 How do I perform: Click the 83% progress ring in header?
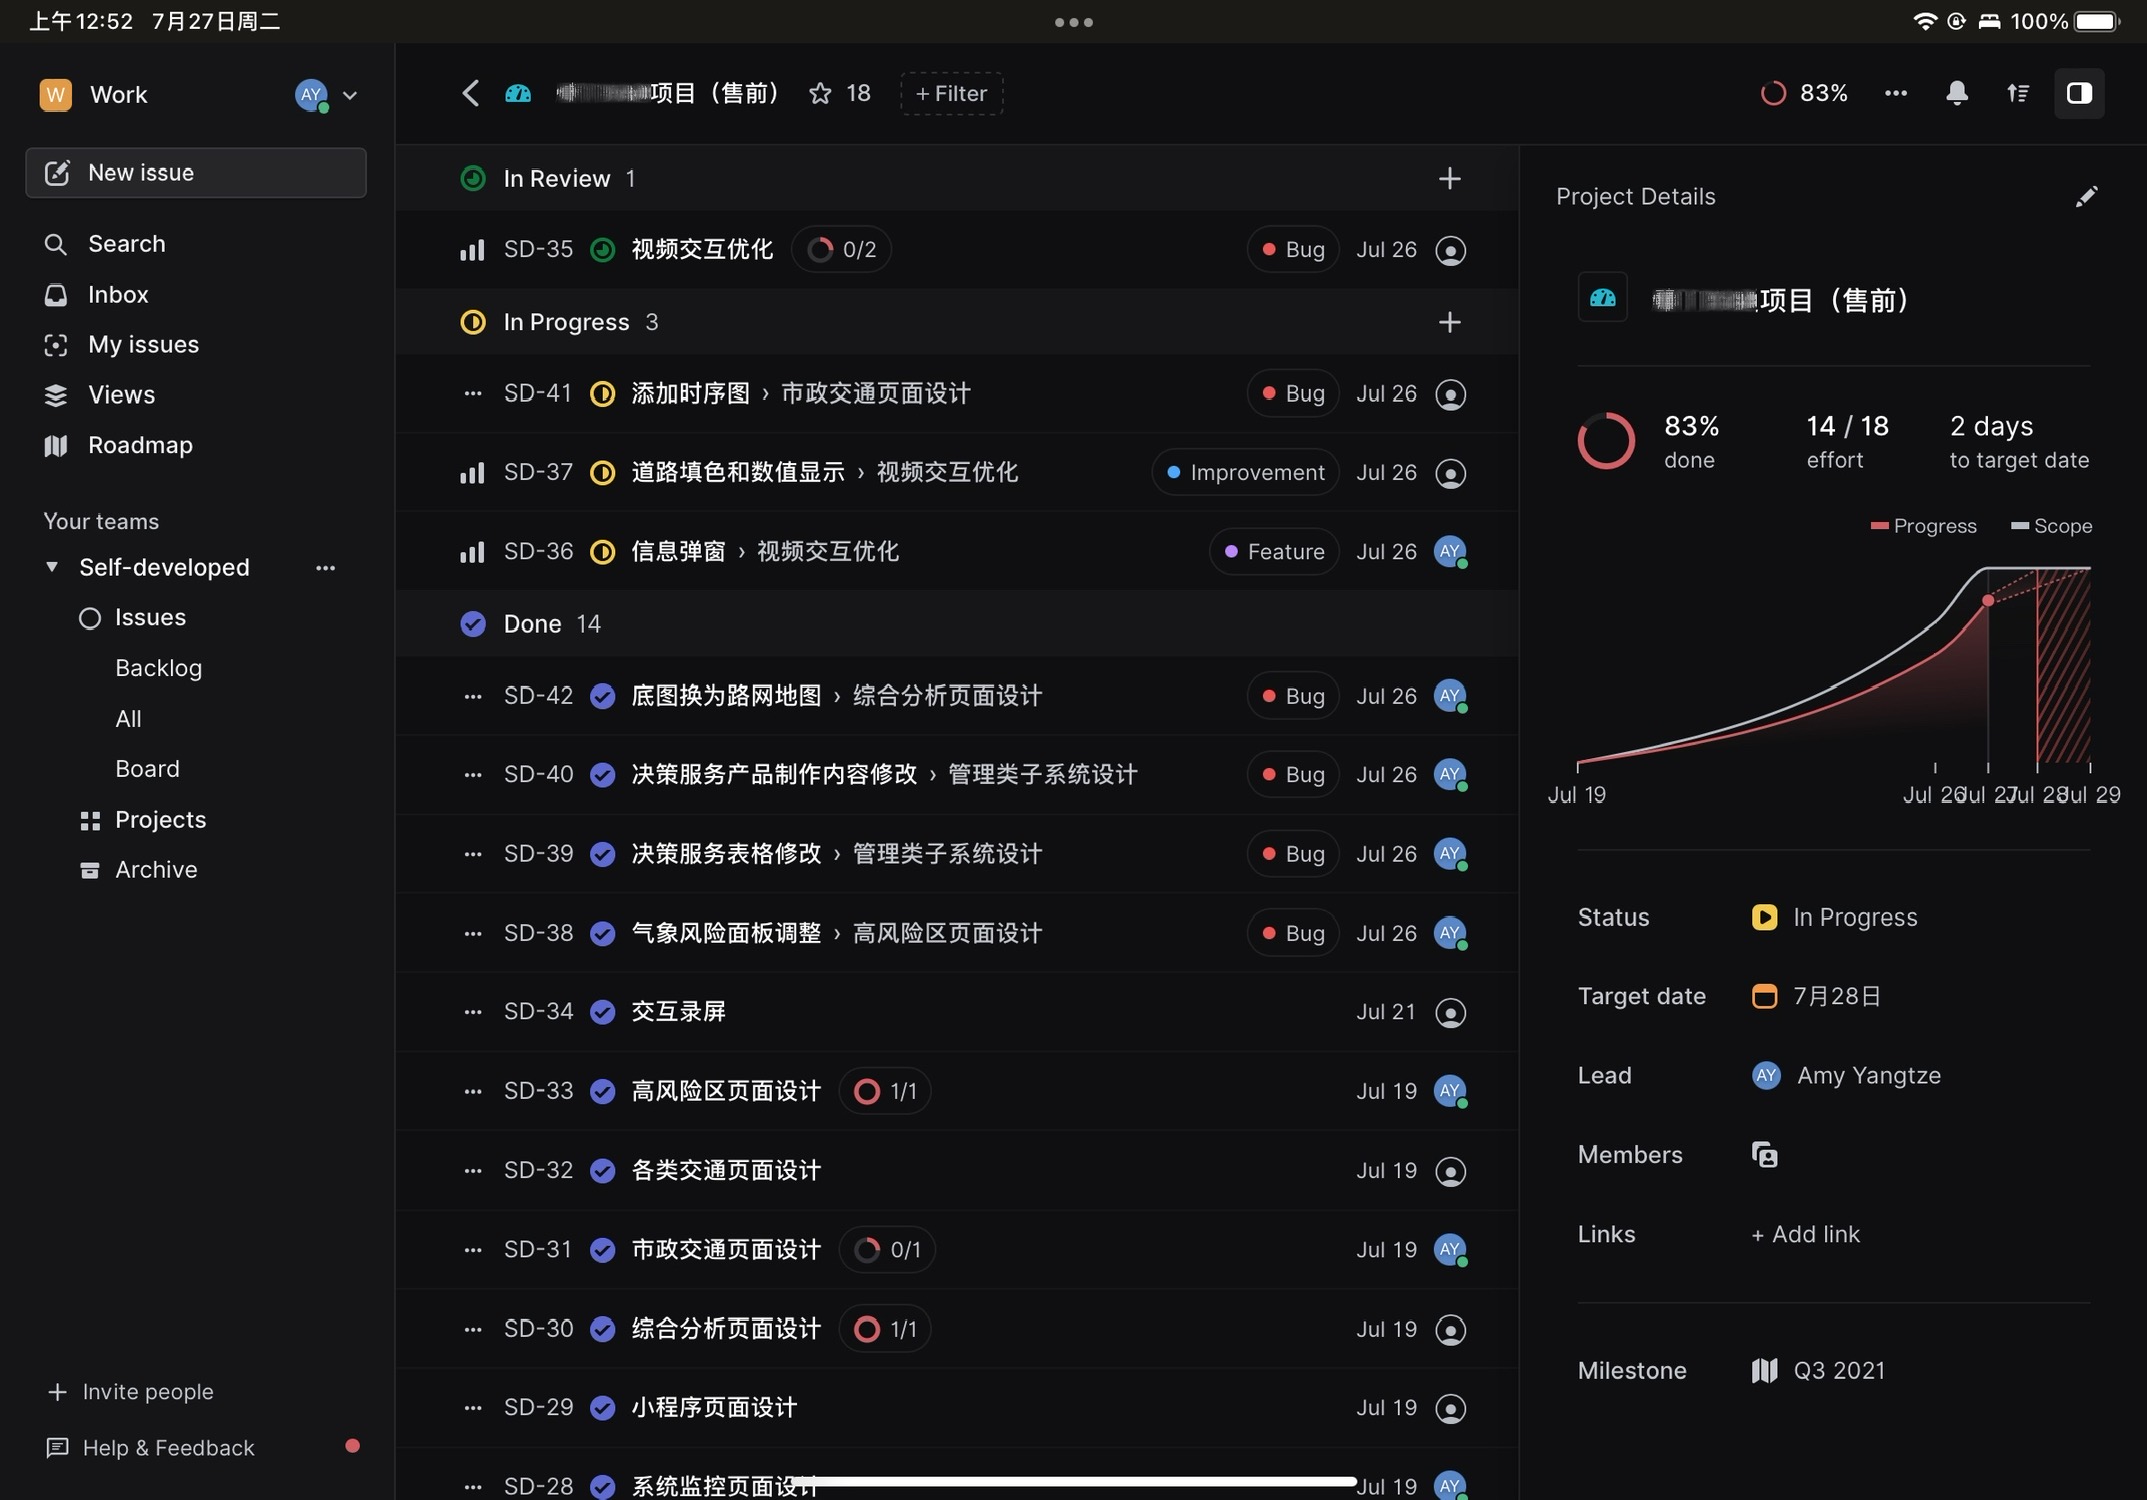click(1772, 93)
